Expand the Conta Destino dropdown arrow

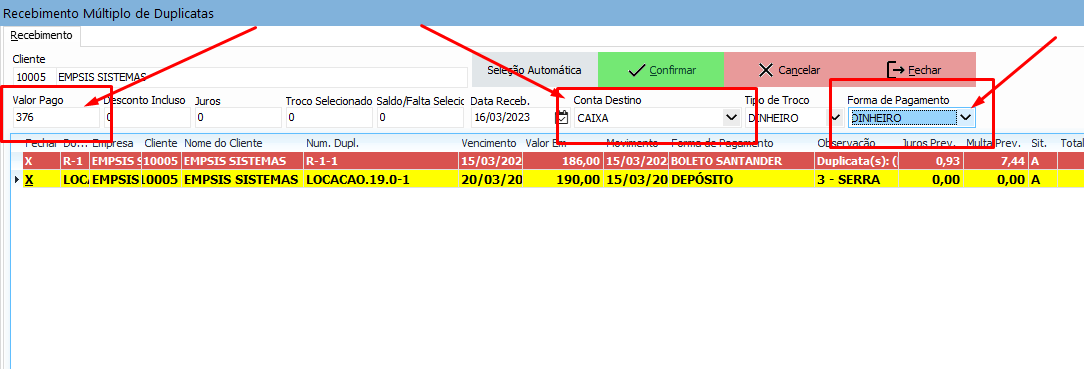point(731,117)
